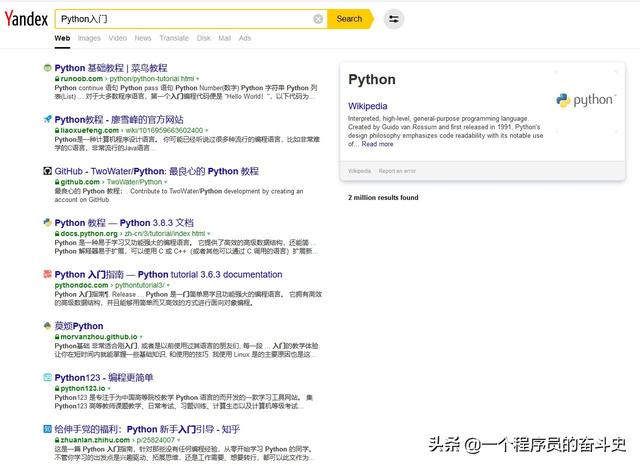Click the lock icon beside runoob.com
This screenshot has height=466, width=640.
click(57, 79)
